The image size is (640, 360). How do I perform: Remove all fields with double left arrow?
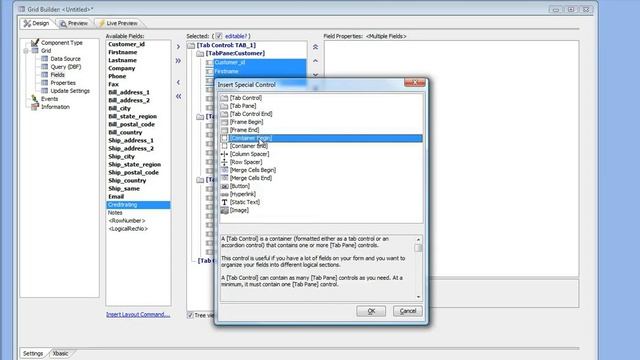tap(178, 96)
